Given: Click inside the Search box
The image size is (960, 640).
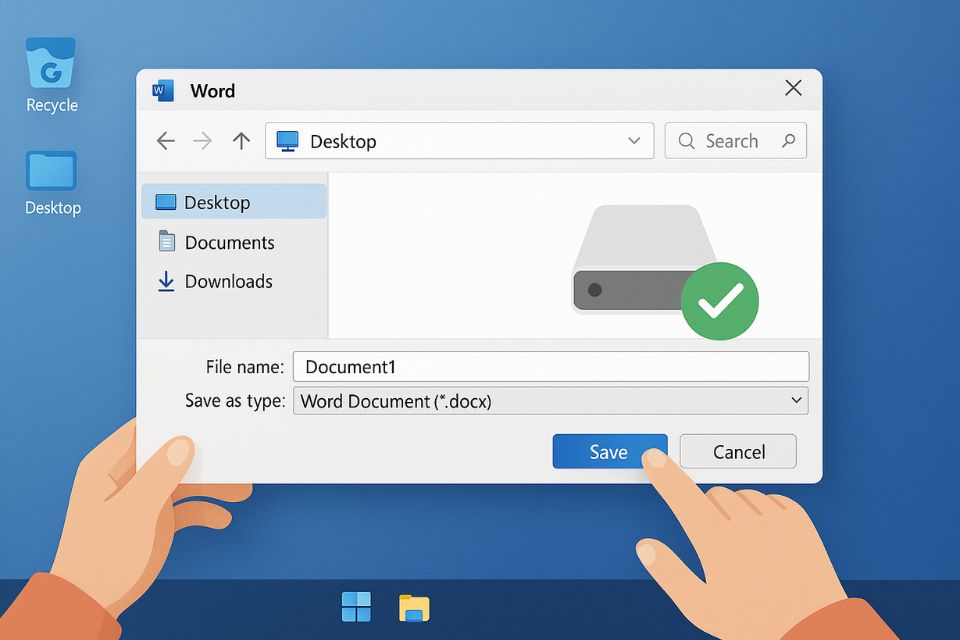Looking at the screenshot, I should [x=735, y=141].
